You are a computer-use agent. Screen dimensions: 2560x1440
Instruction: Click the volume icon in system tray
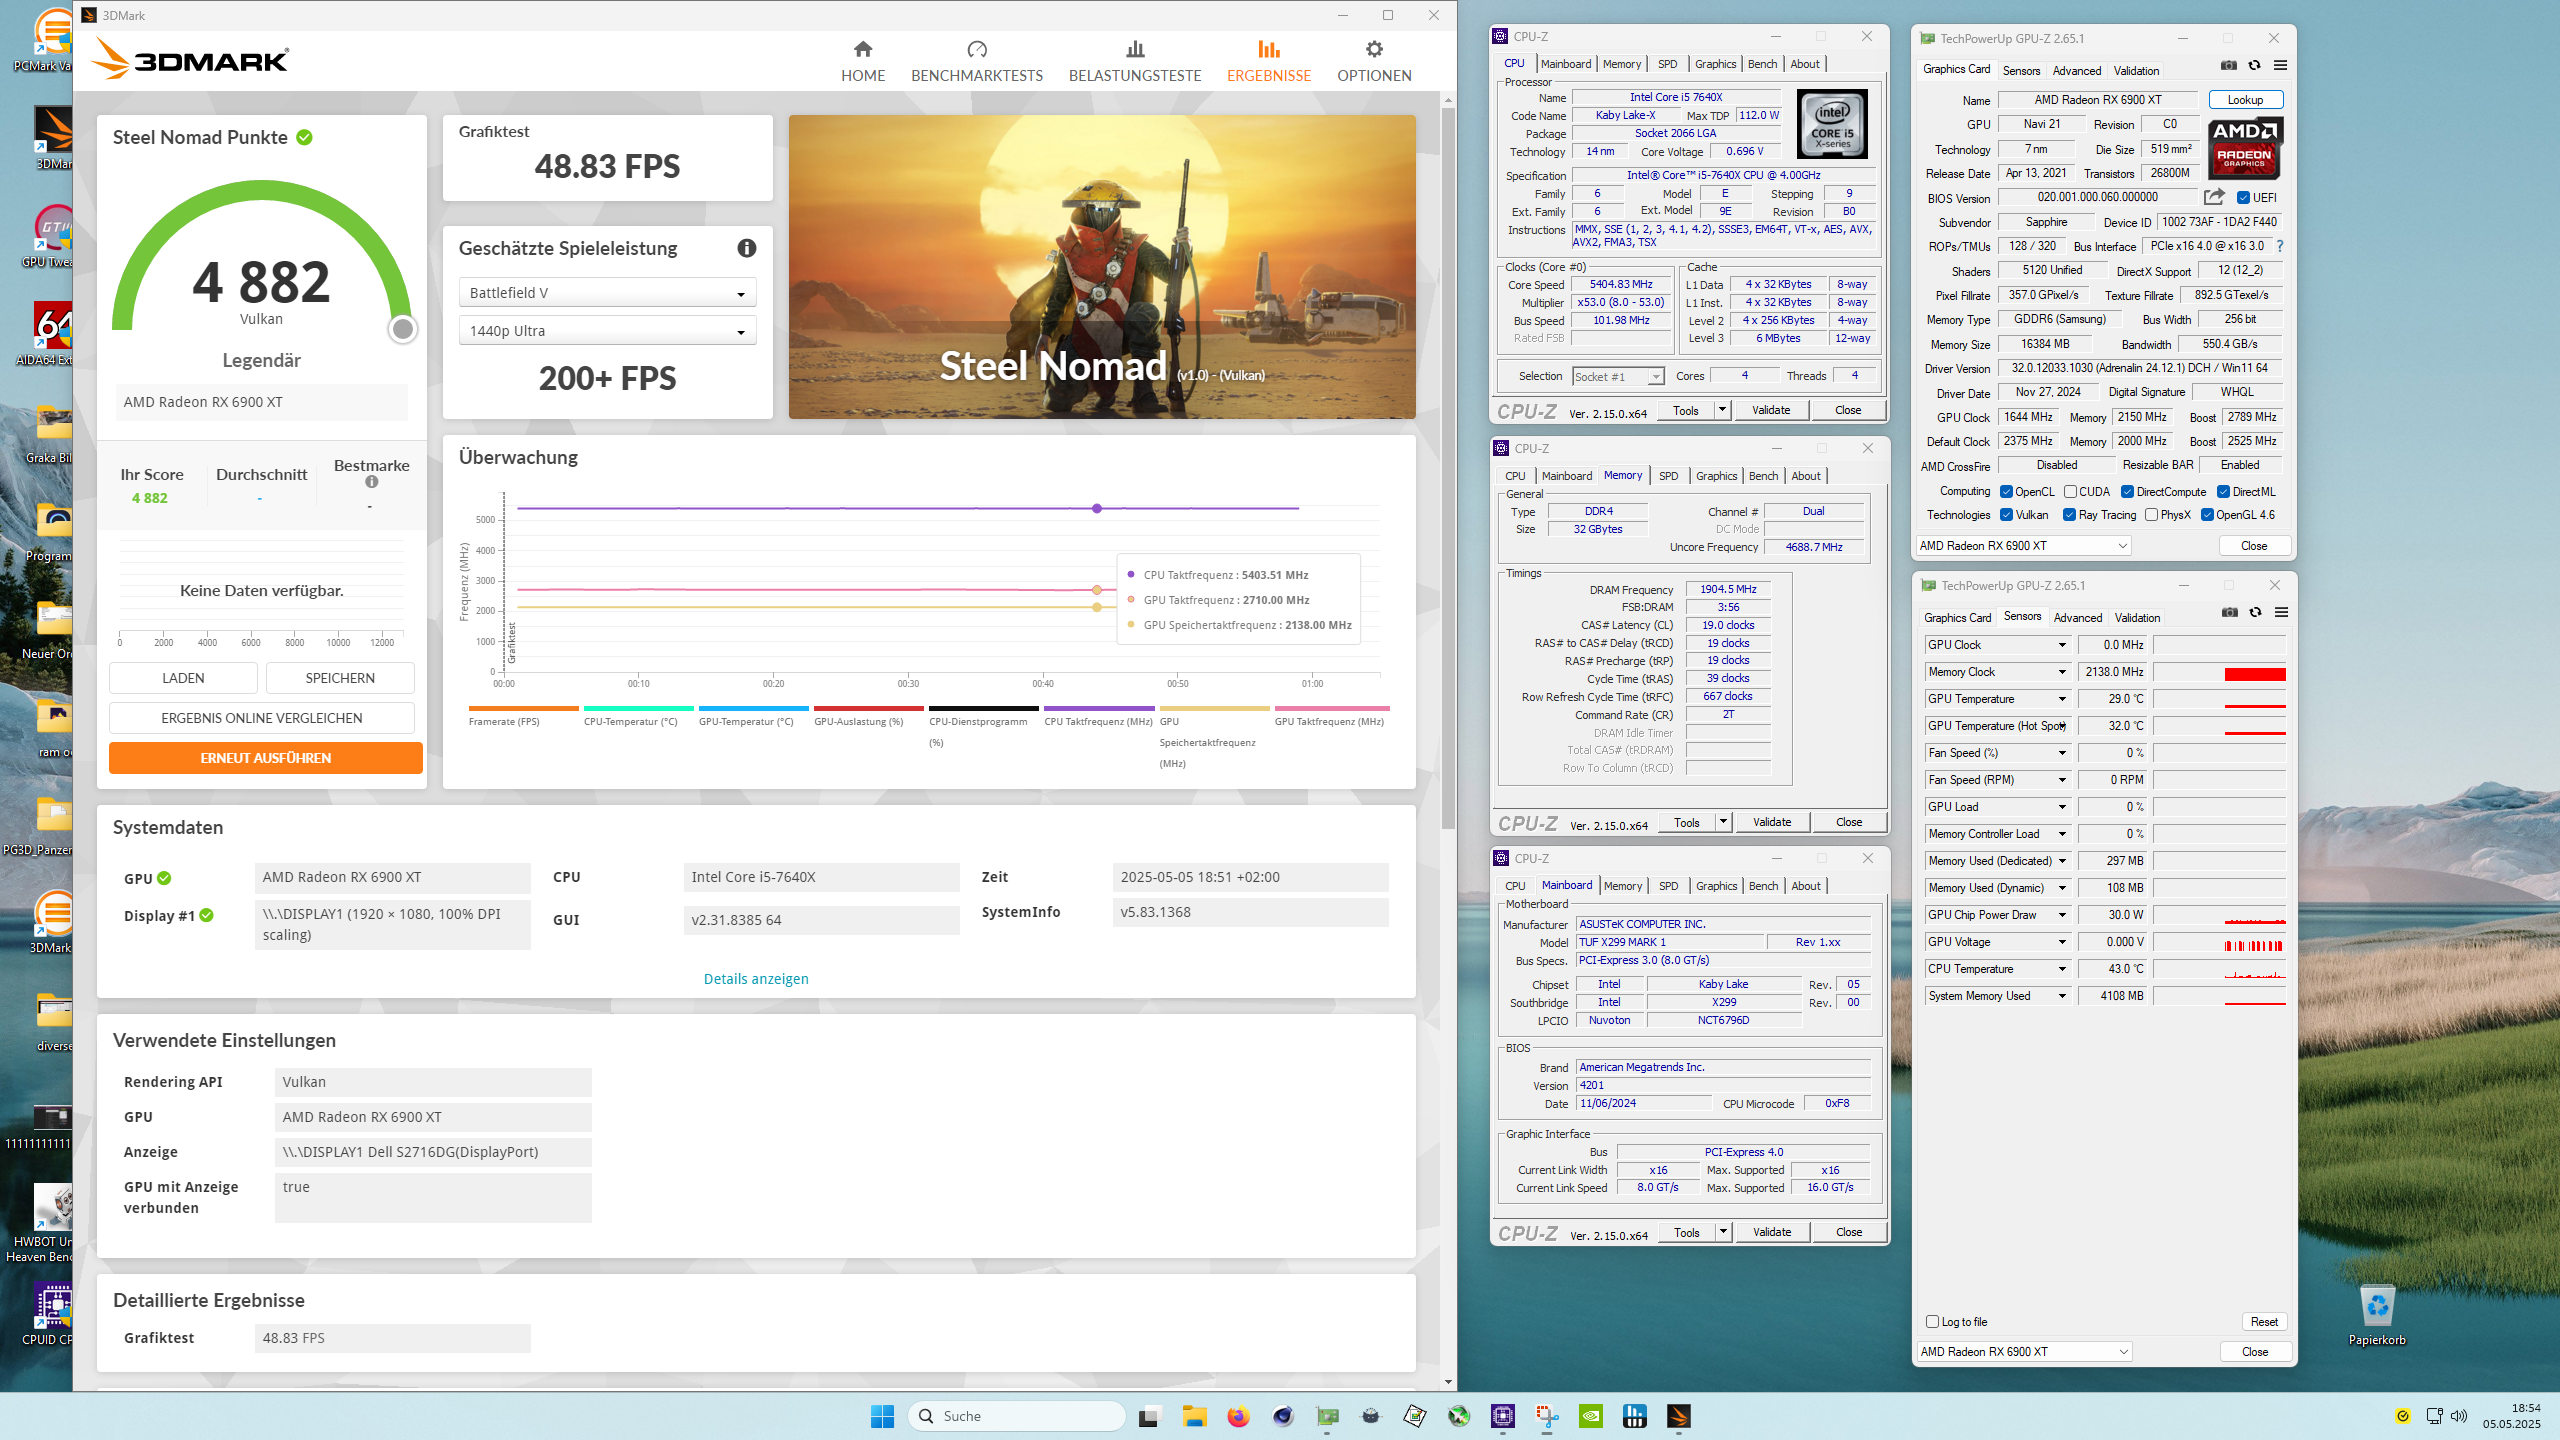tap(2459, 1416)
